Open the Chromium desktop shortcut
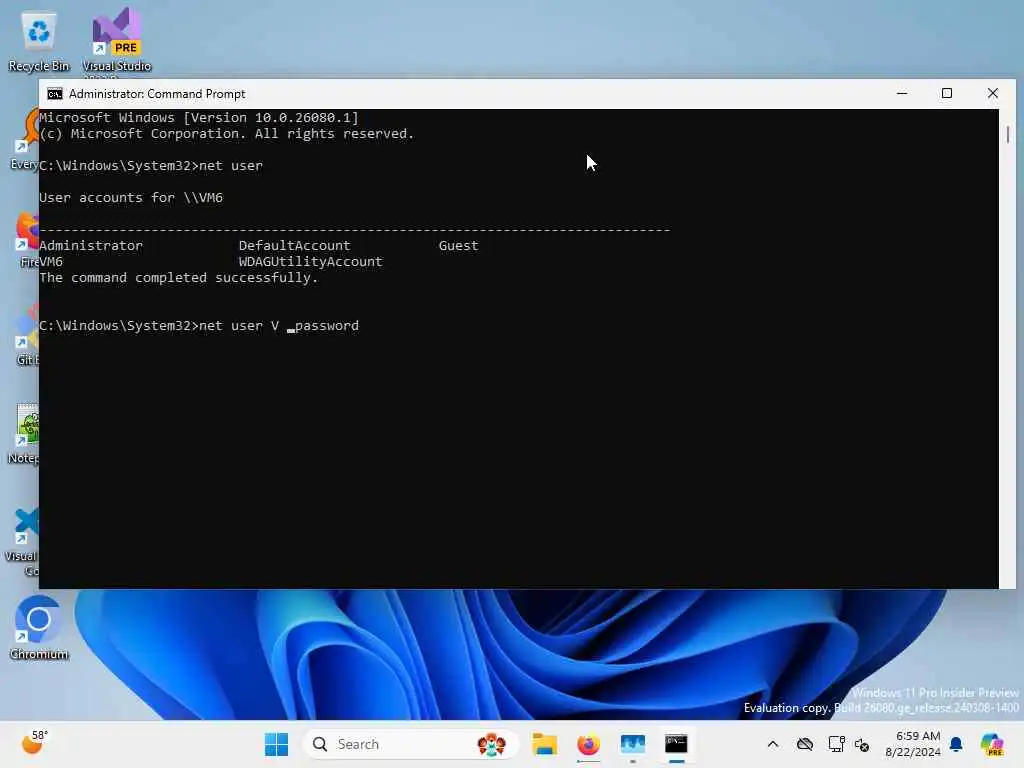Viewport: 1024px width, 768px height. 39,628
